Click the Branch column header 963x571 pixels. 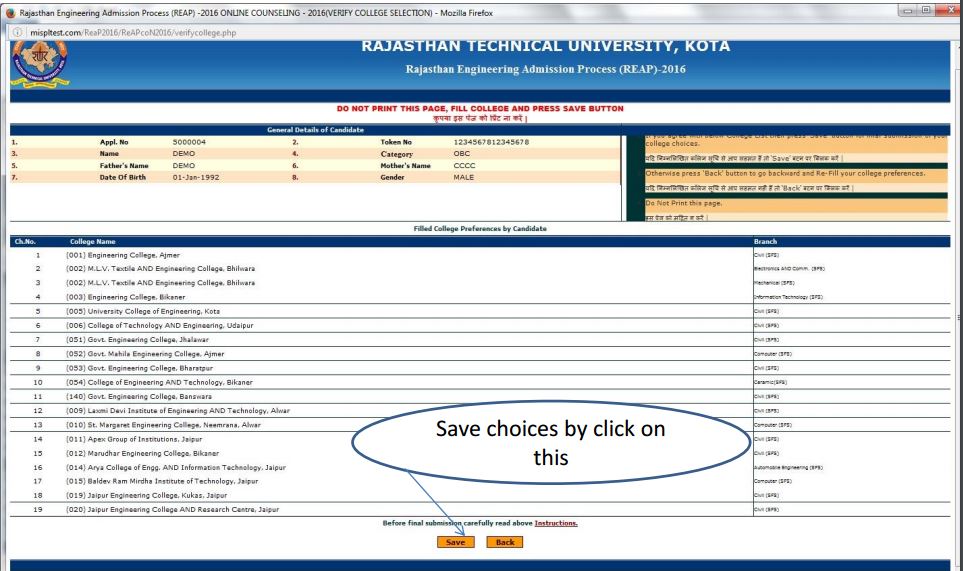point(768,241)
